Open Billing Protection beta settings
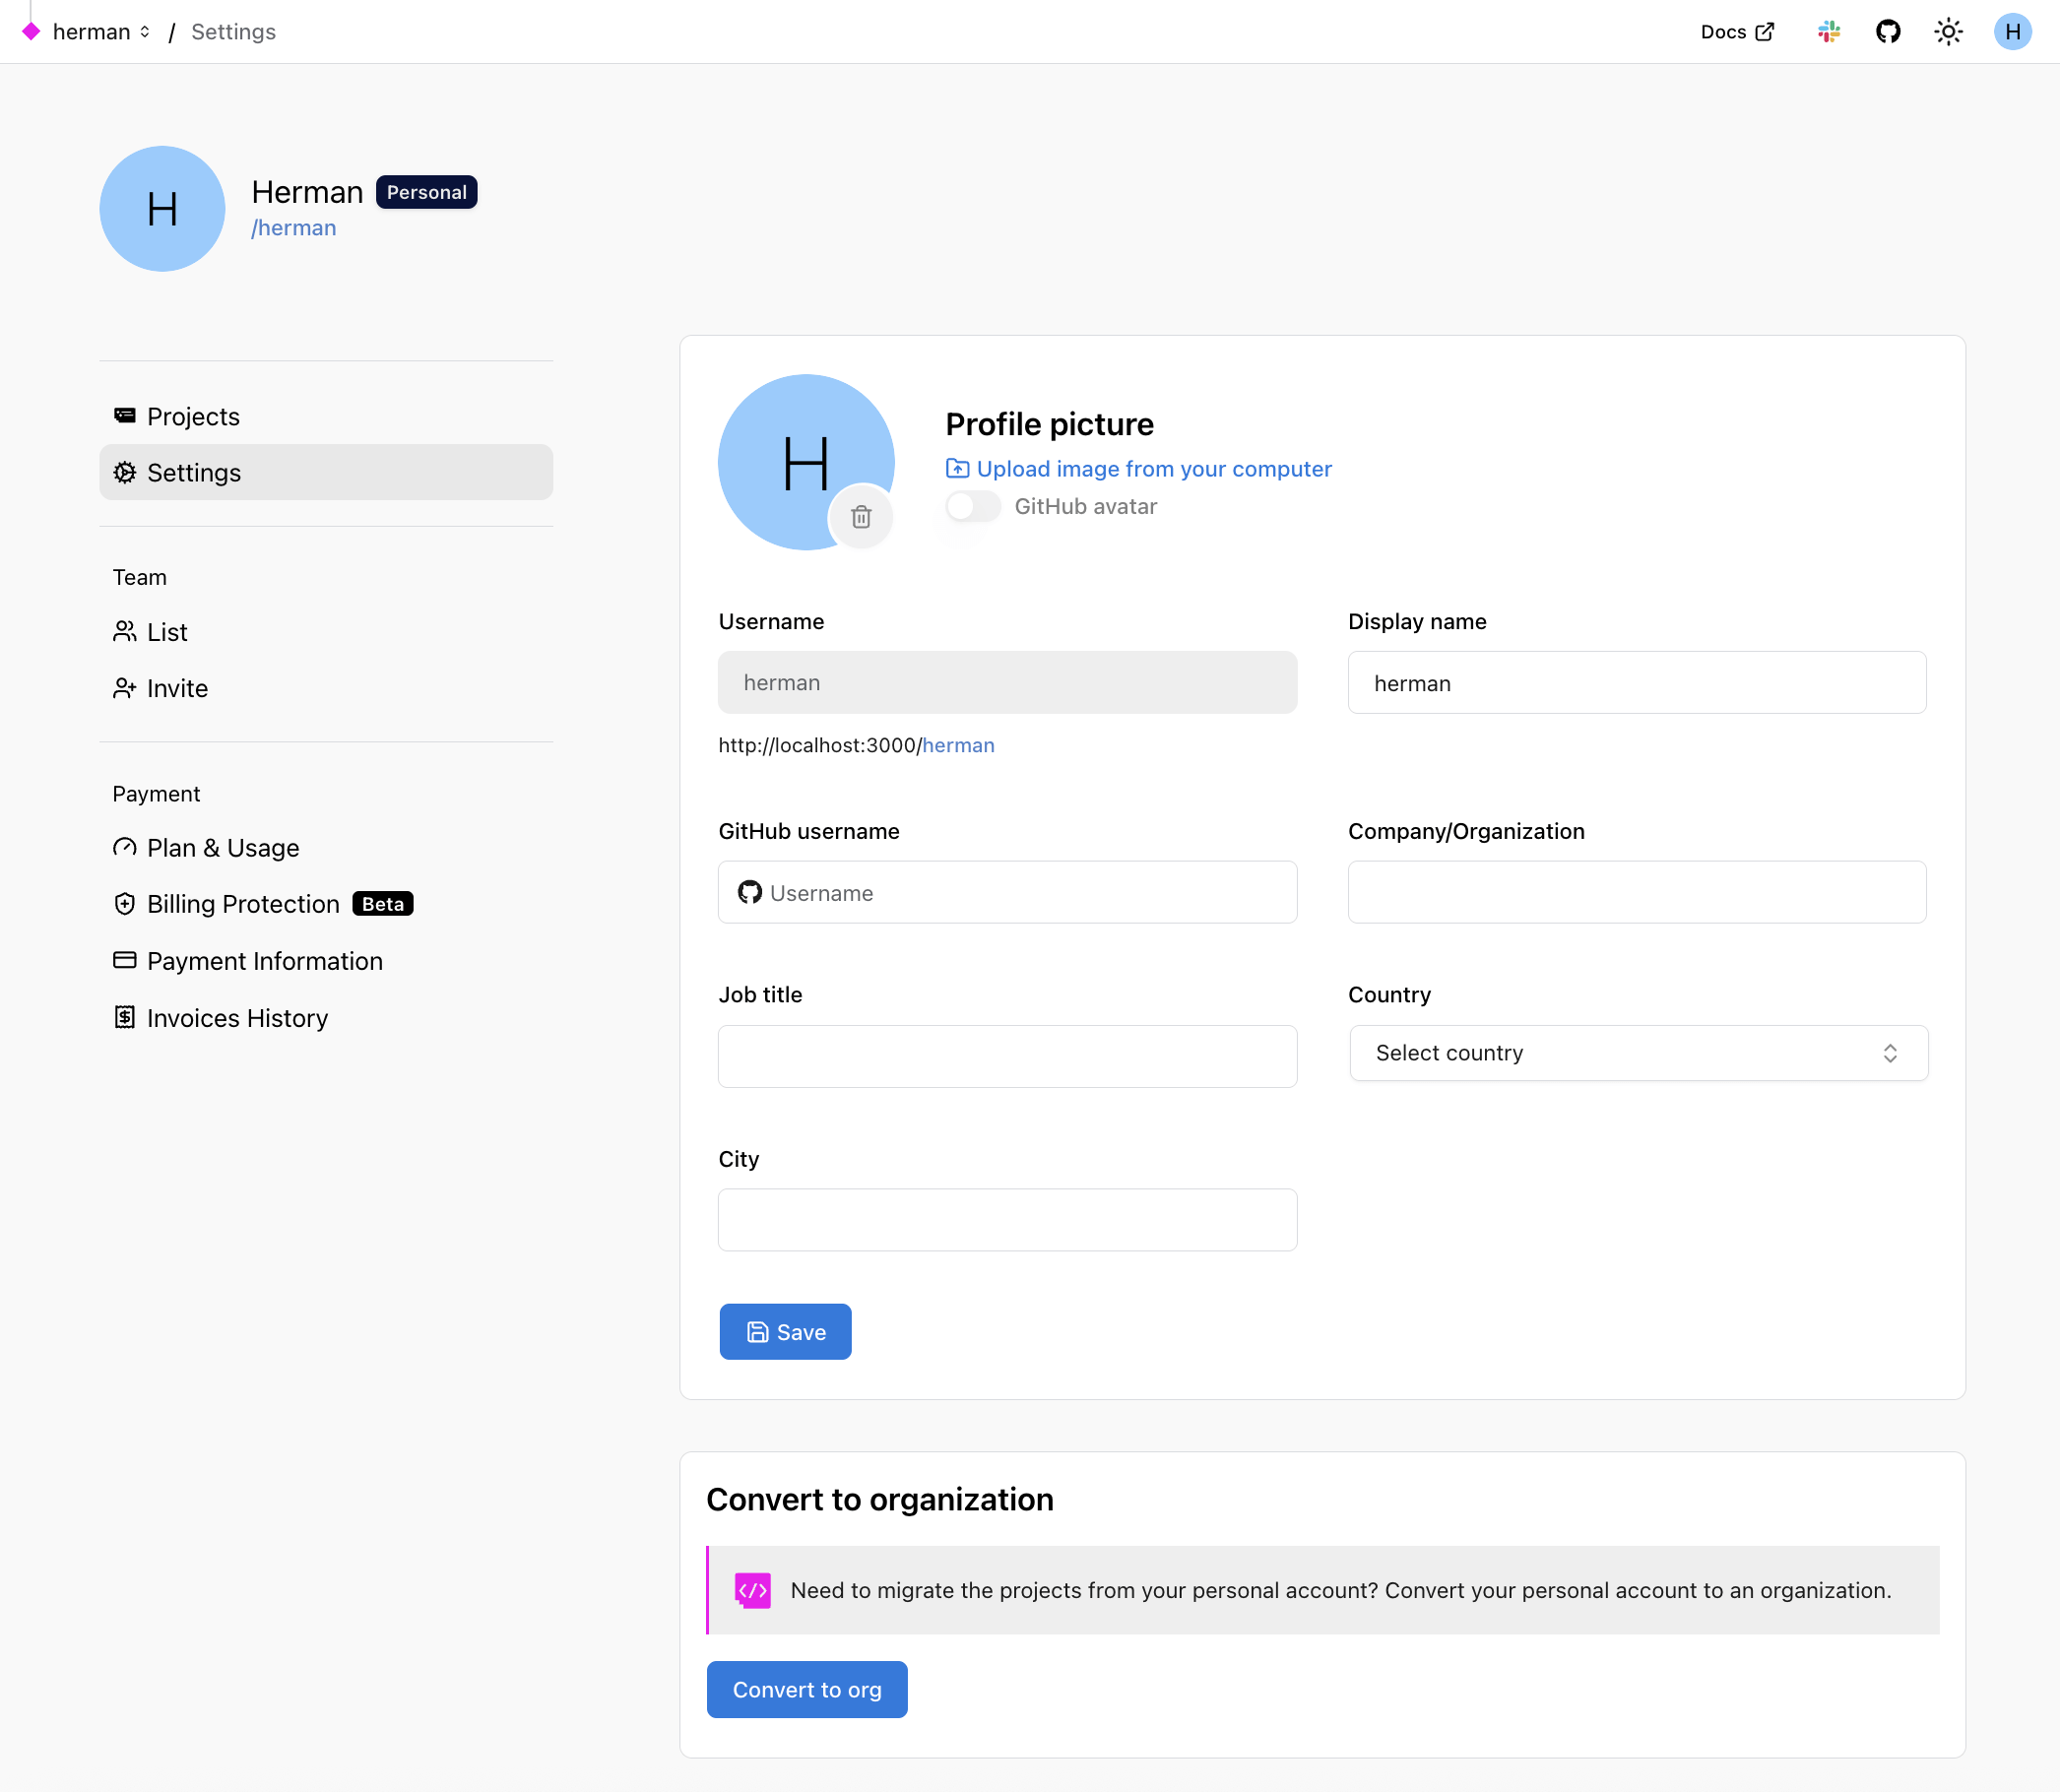The height and width of the screenshot is (1792, 2060). tap(243, 903)
